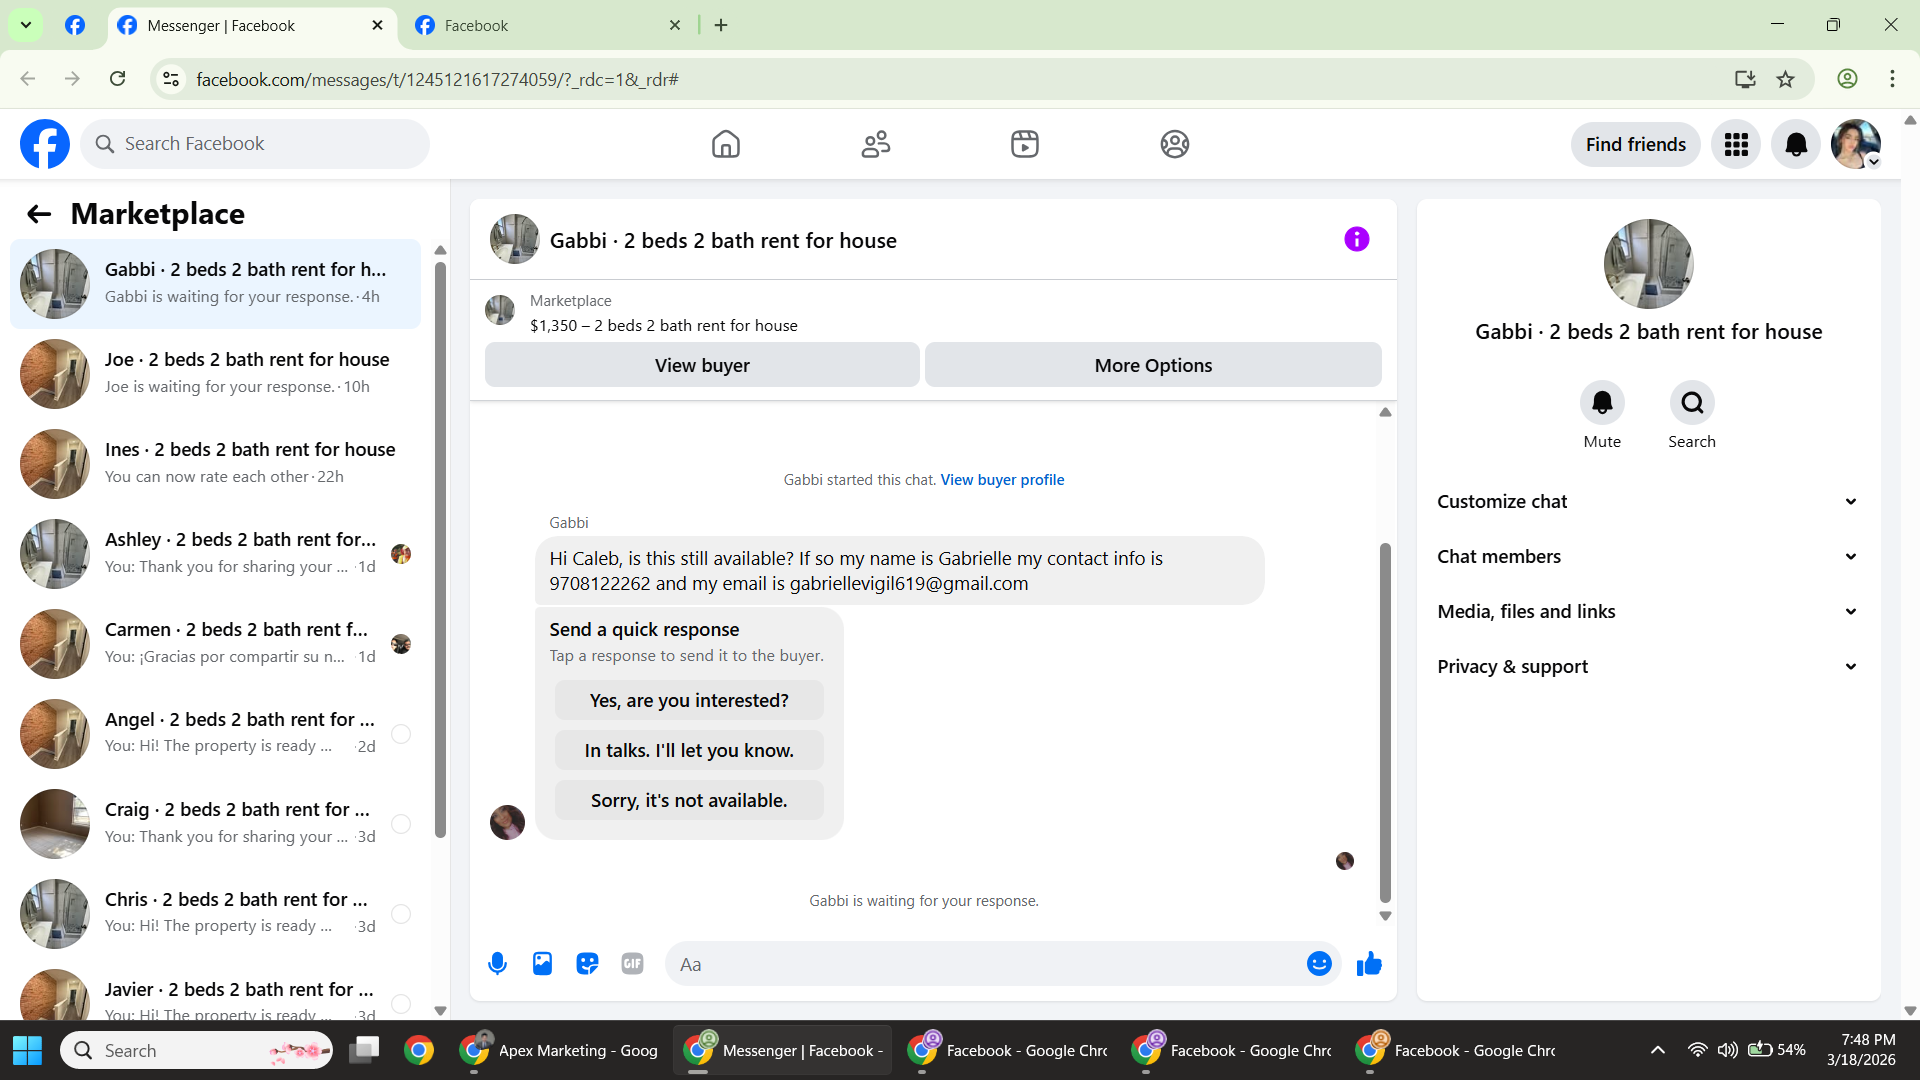This screenshot has height=1080, width=1920.
Task: Open the Facebook menu grid
Action: tap(1736, 145)
